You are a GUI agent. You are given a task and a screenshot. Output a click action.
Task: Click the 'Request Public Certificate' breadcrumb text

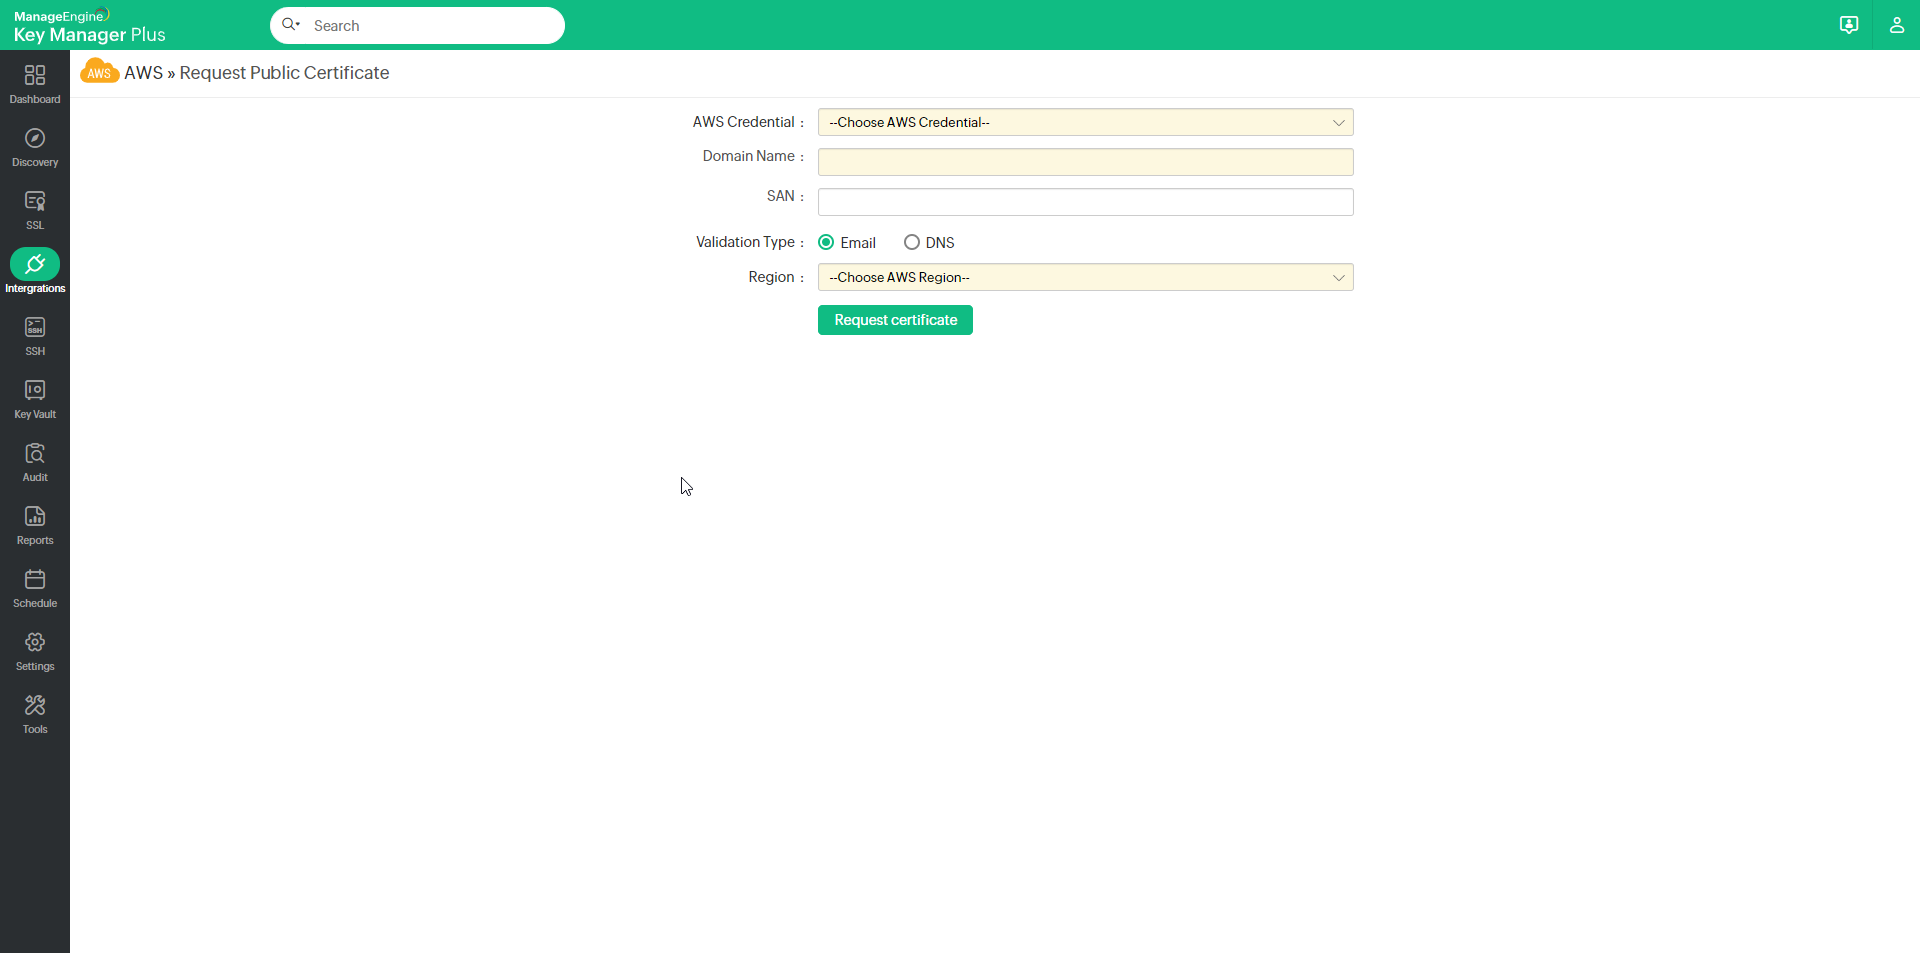(x=284, y=73)
